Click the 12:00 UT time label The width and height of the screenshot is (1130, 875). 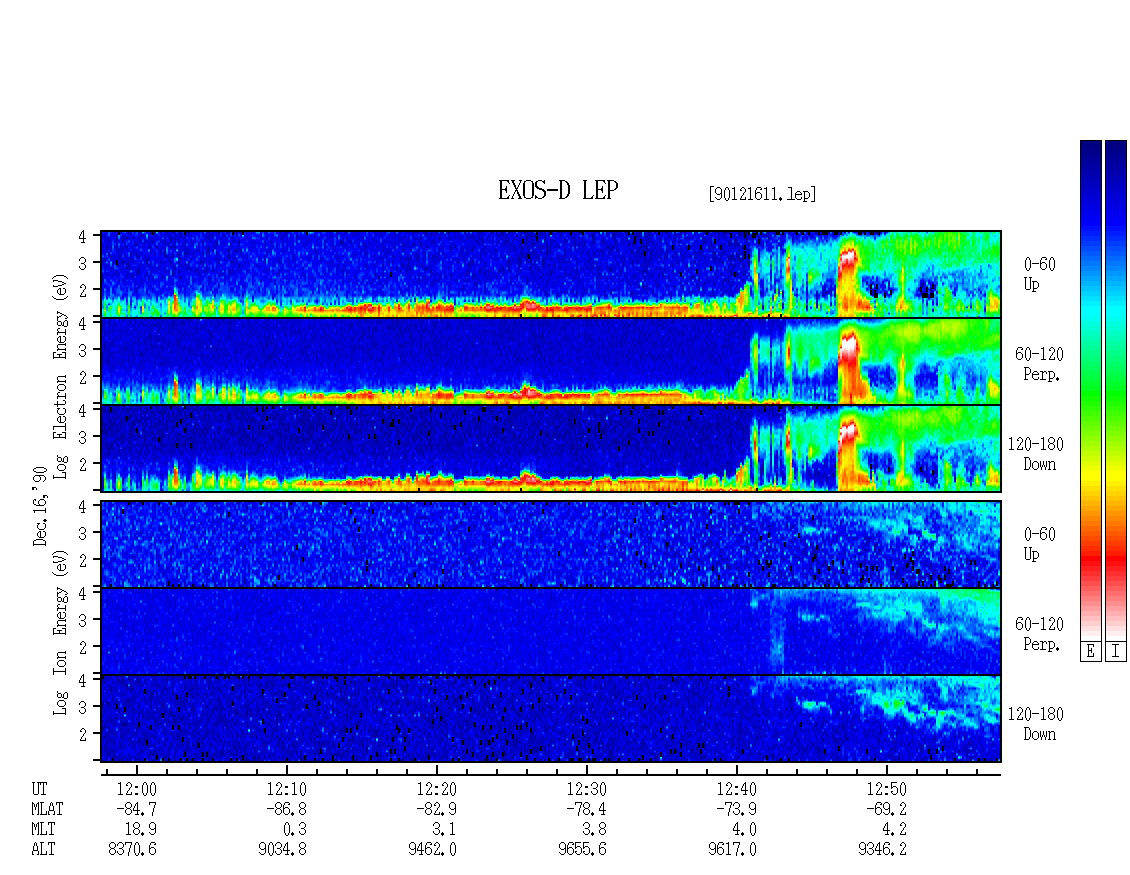tap(137, 789)
